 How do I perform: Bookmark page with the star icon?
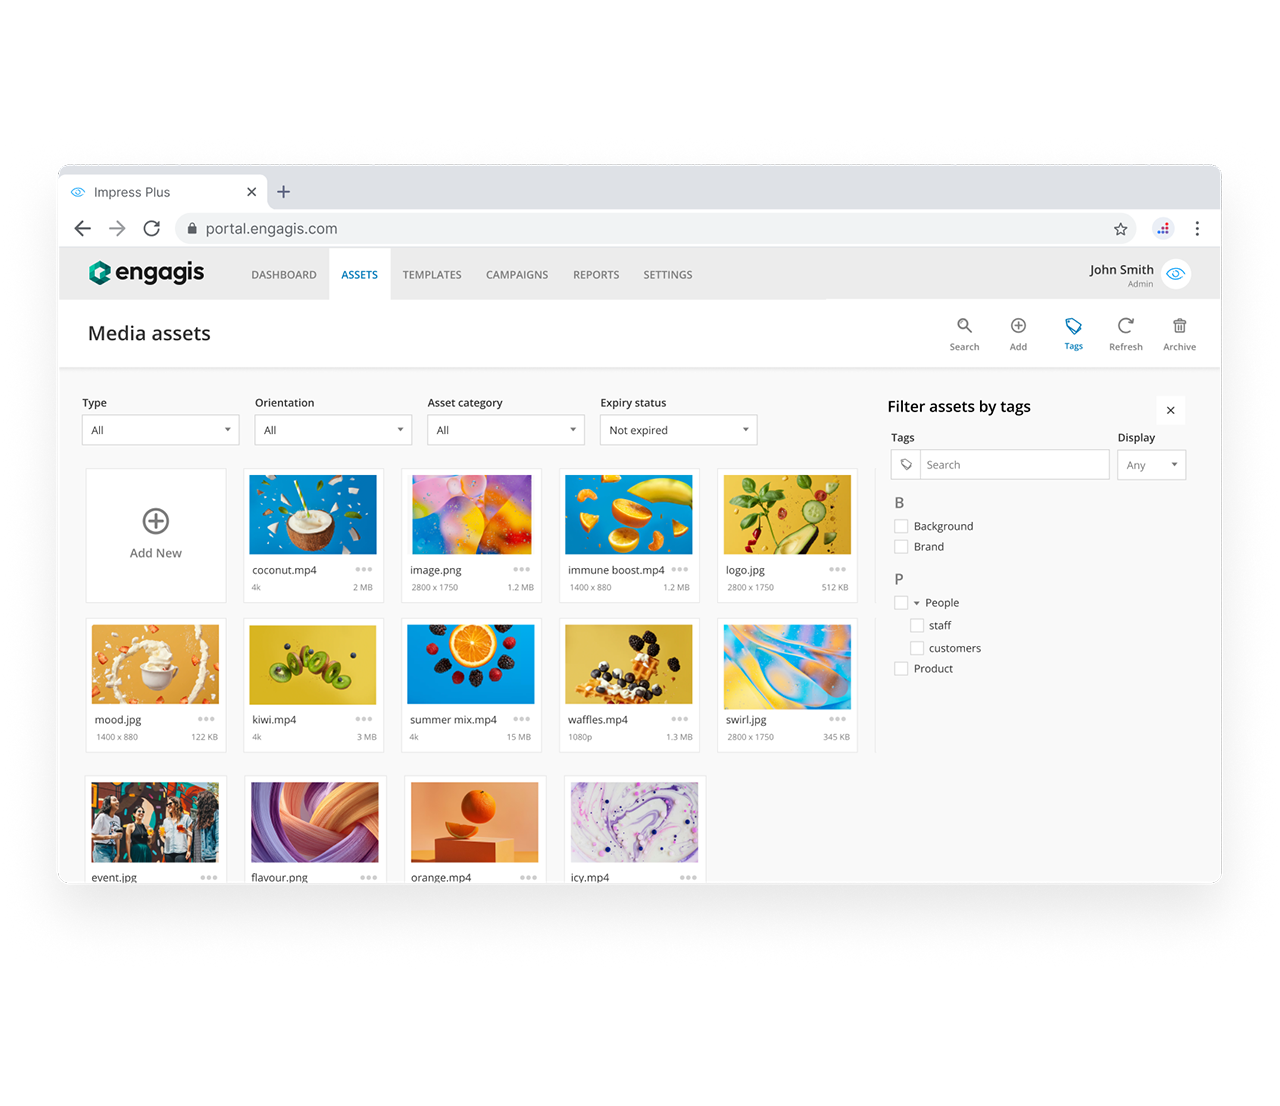pos(1120,229)
